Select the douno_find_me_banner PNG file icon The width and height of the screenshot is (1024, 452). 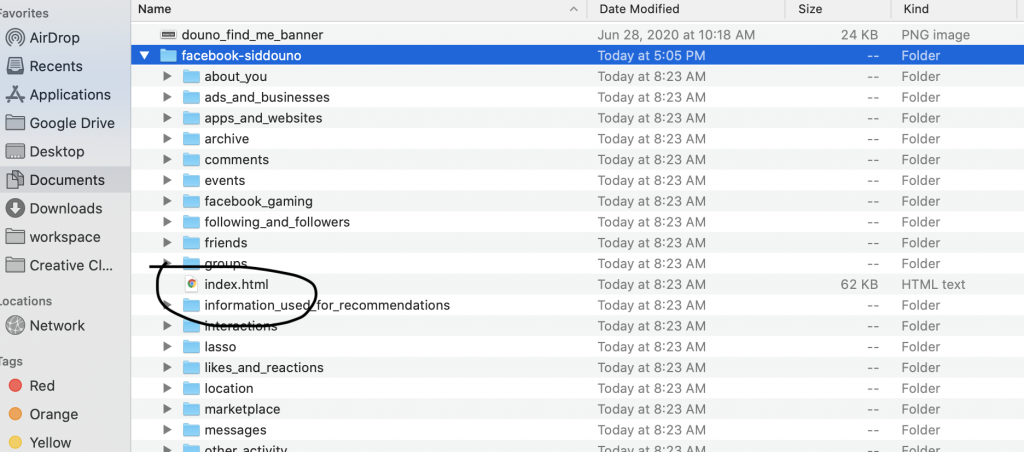click(168, 35)
